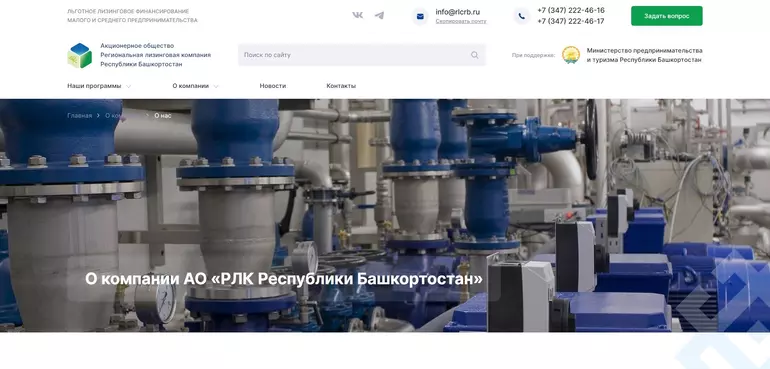Click the Скопировать почту link
This screenshot has height=369, width=770.
[x=461, y=22]
